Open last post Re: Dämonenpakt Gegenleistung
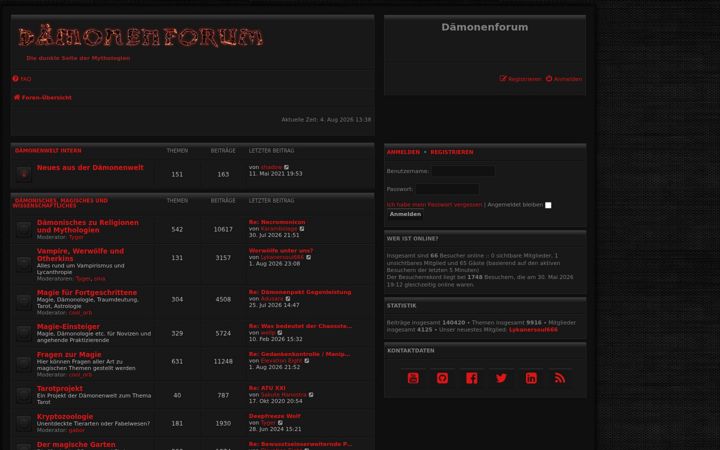Screen dimensions: 720x450 pyautogui.click(x=300, y=292)
